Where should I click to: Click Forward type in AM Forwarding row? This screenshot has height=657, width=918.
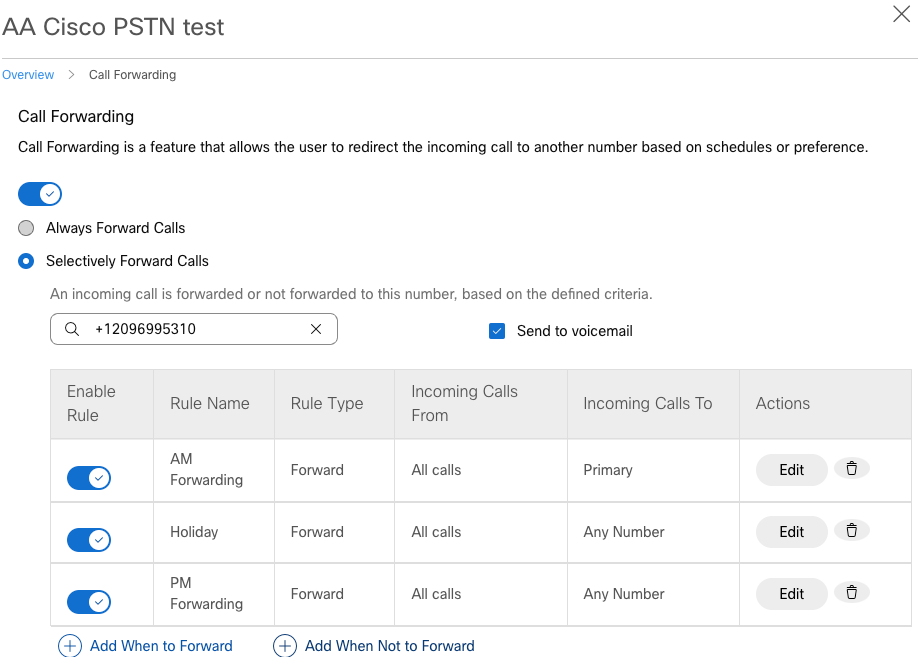[x=317, y=470]
